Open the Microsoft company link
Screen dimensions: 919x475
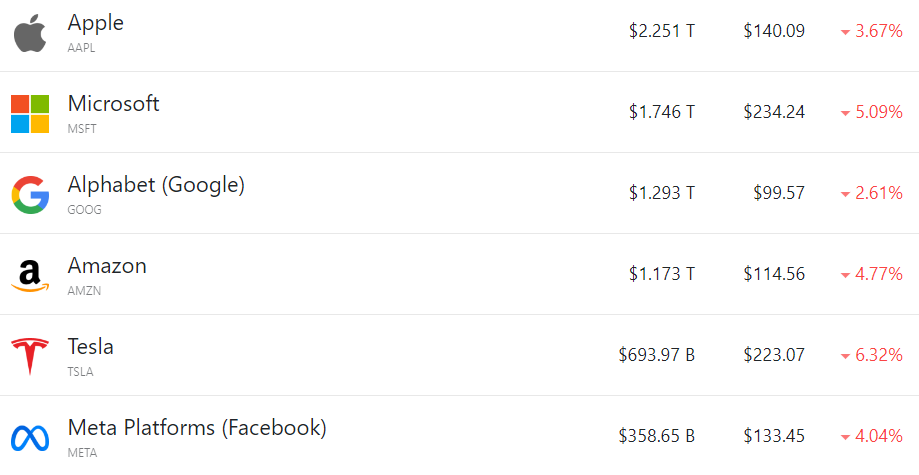click(x=113, y=103)
